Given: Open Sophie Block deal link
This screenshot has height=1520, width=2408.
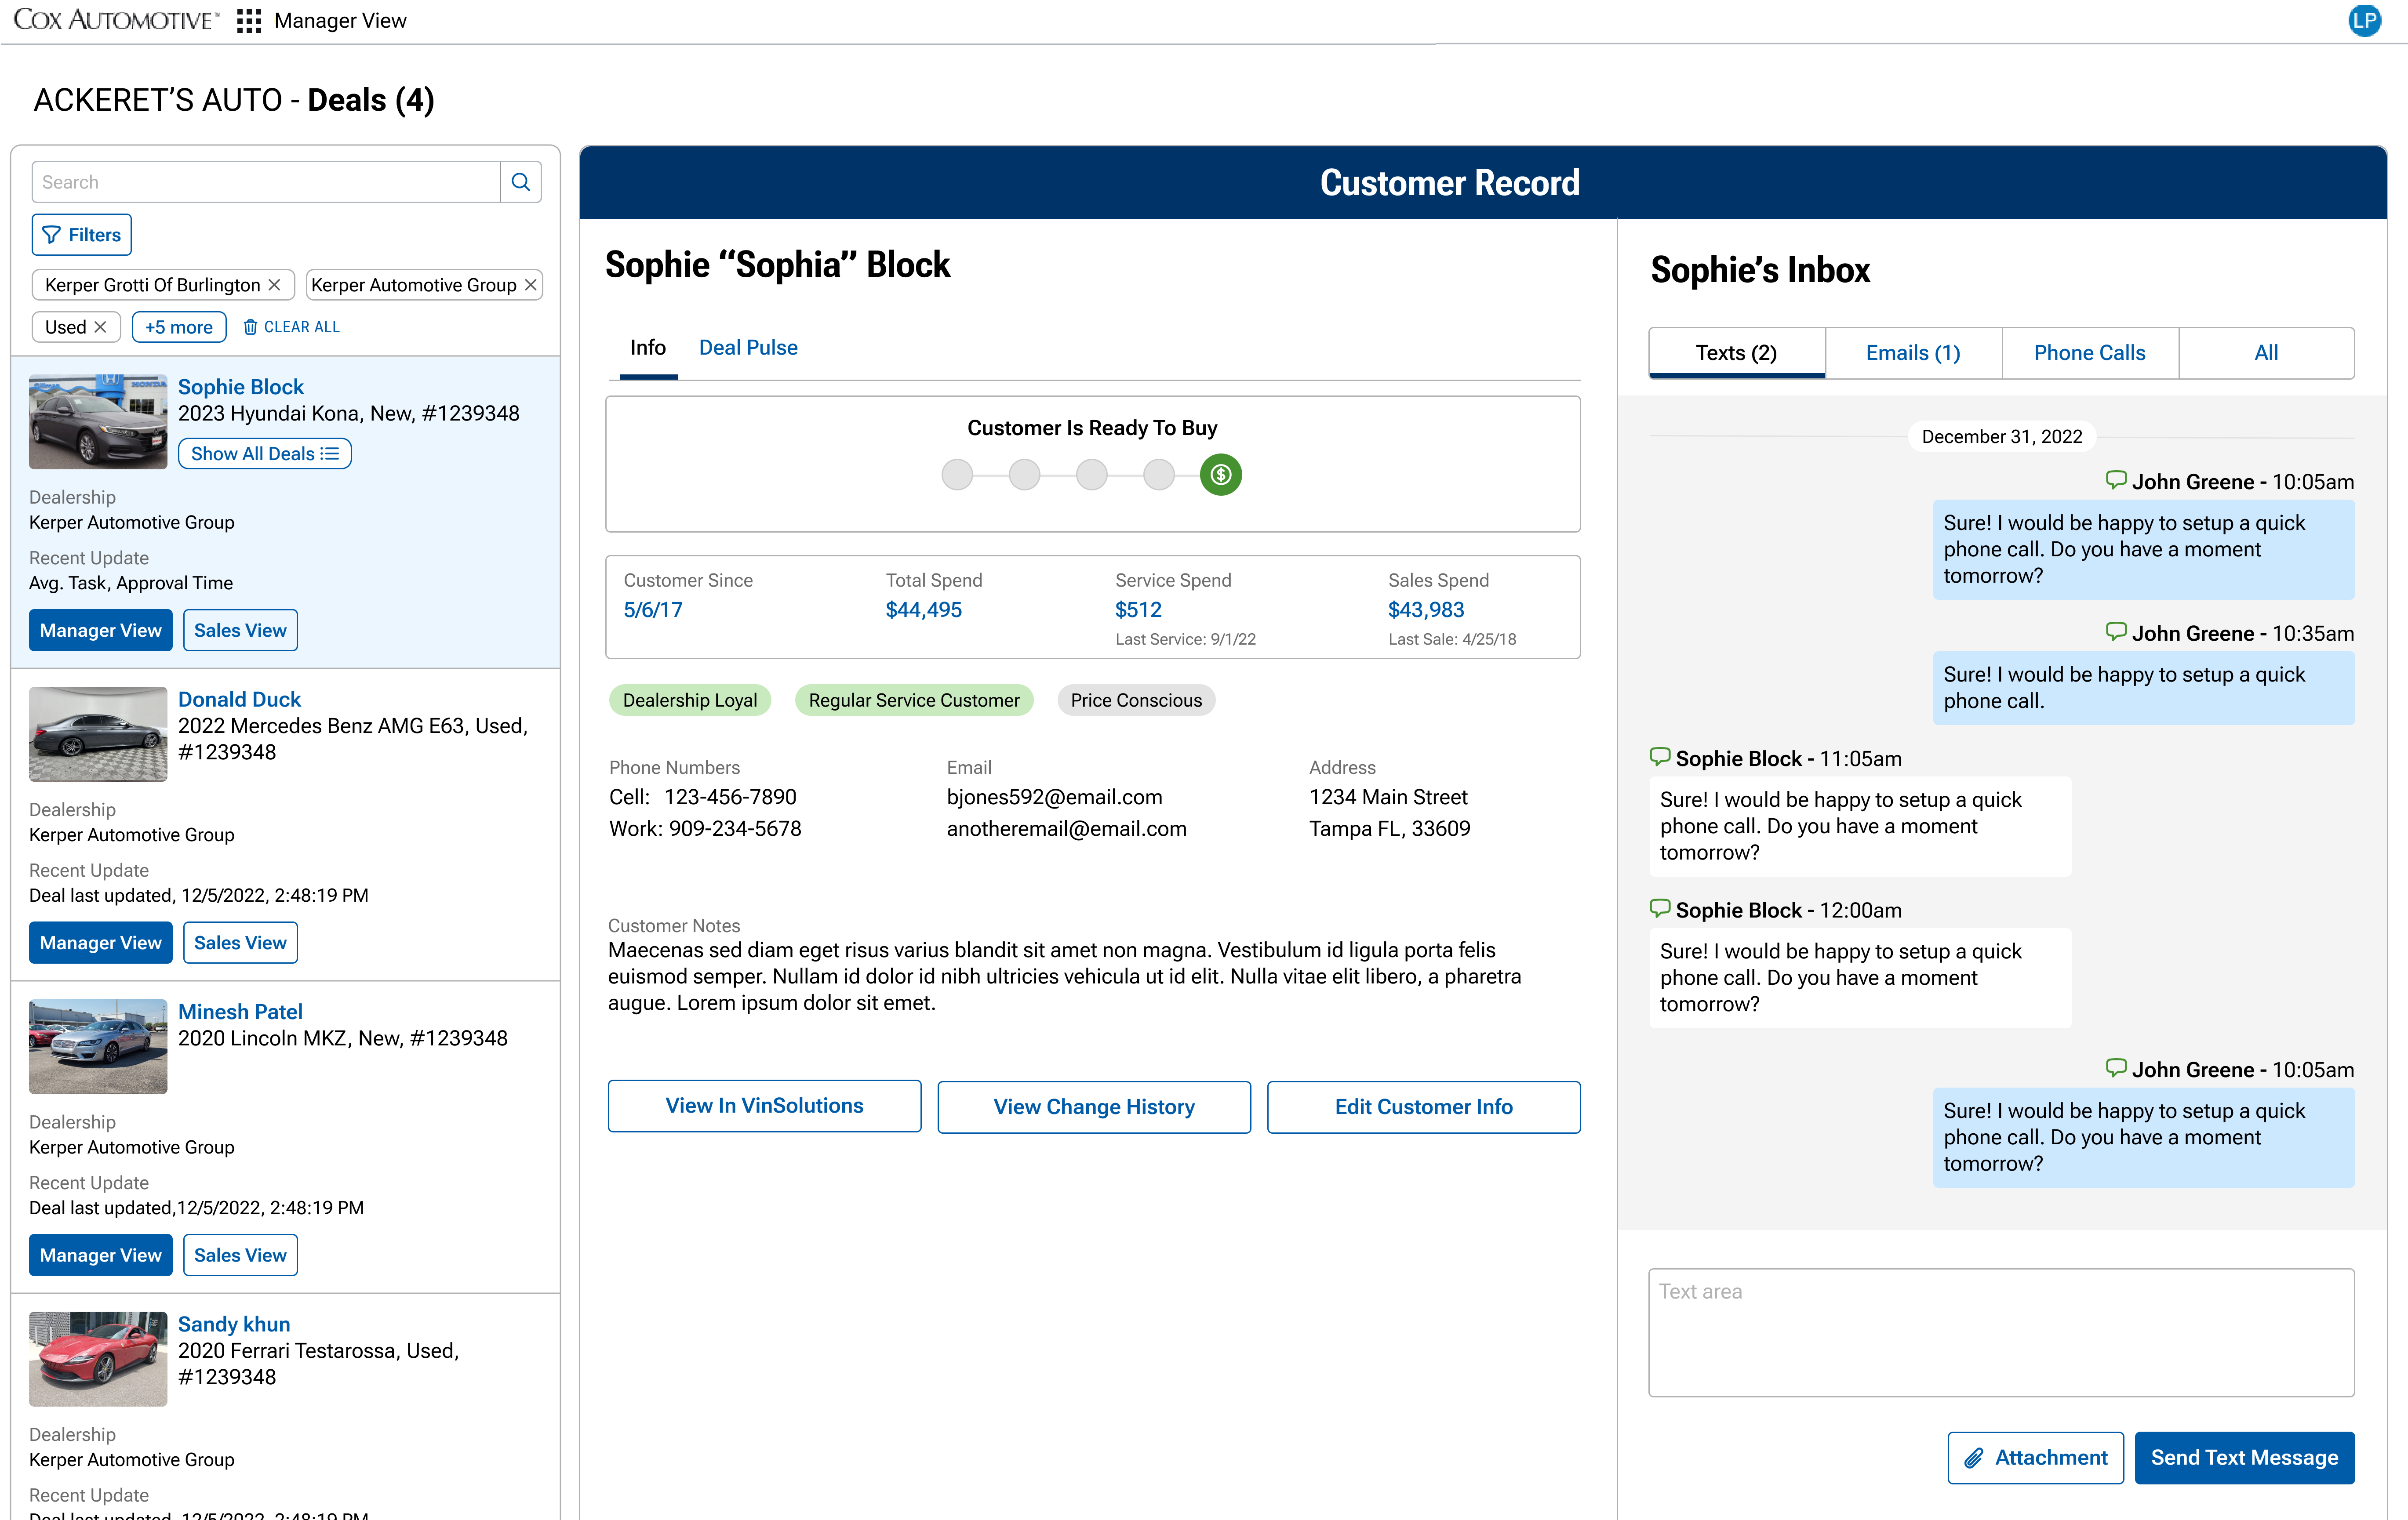Looking at the screenshot, I should tap(241, 387).
